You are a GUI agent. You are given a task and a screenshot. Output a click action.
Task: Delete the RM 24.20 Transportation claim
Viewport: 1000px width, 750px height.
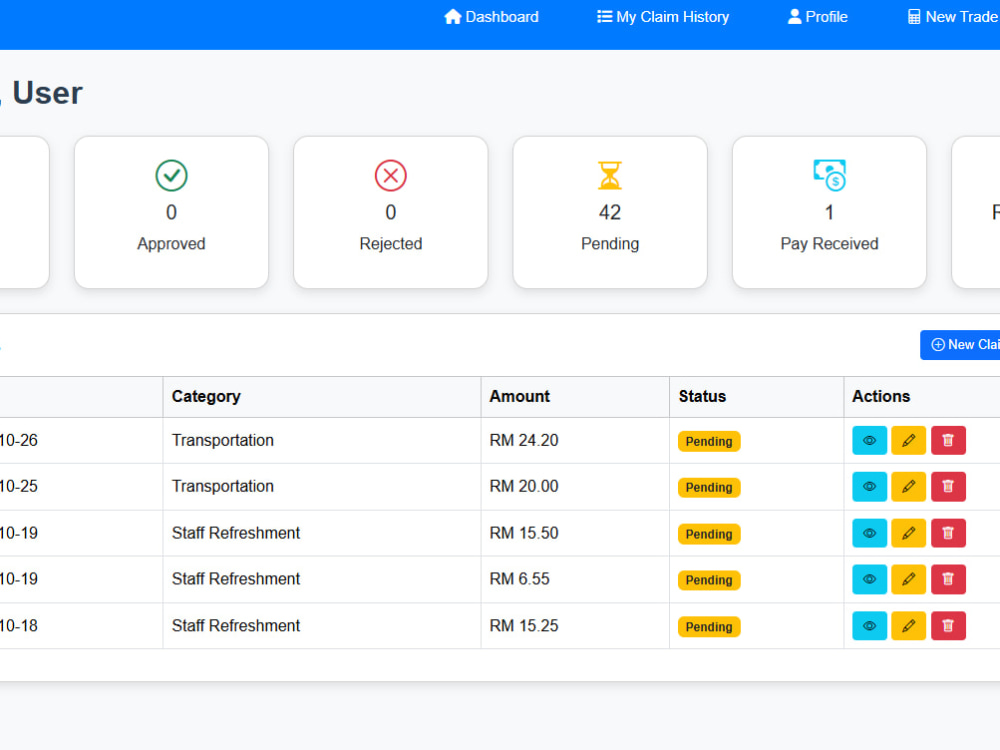(948, 441)
